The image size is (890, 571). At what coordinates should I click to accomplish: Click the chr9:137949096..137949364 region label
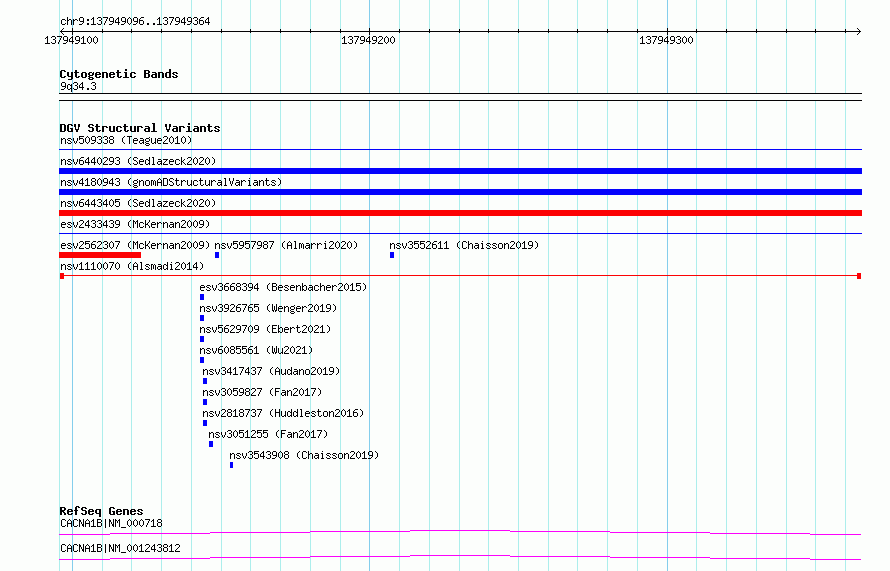click(135, 21)
